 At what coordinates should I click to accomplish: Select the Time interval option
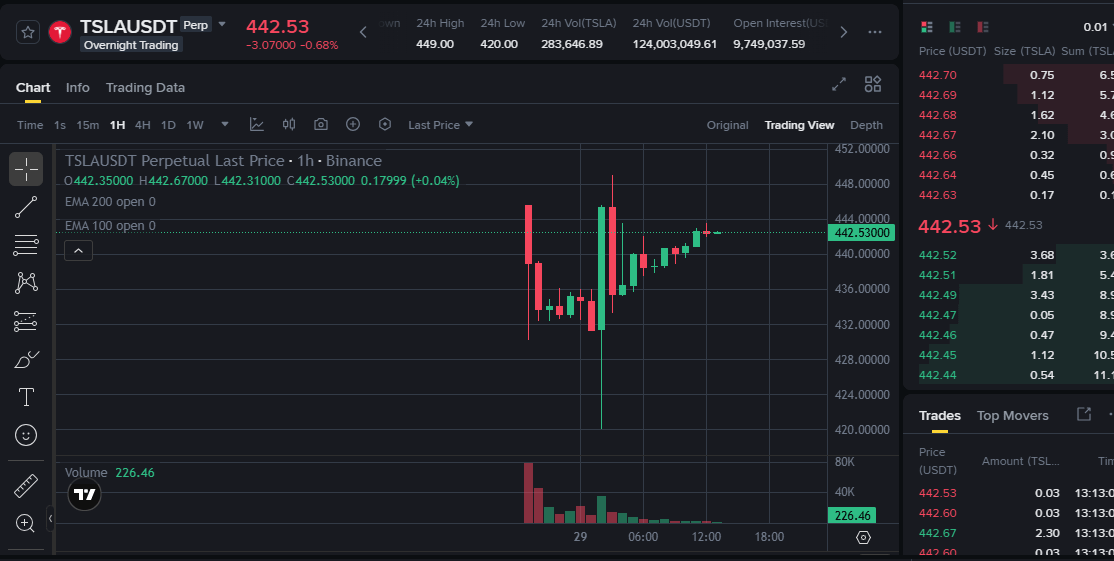point(30,125)
